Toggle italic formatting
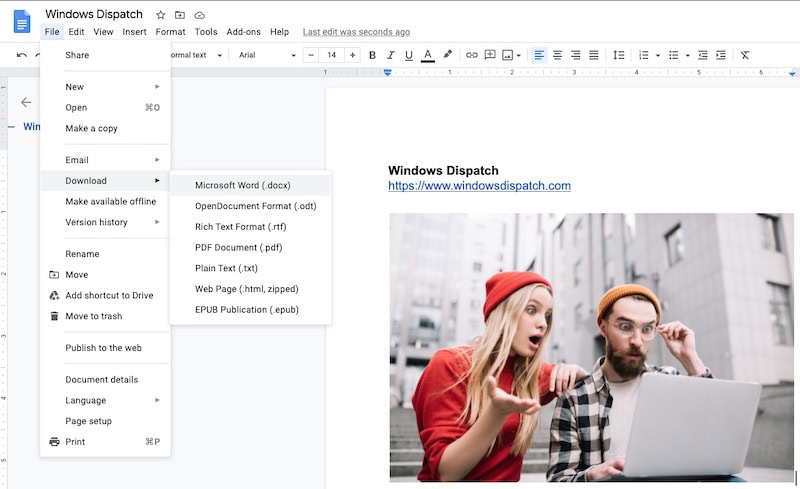This screenshot has height=489, width=800. (x=390, y=55)
